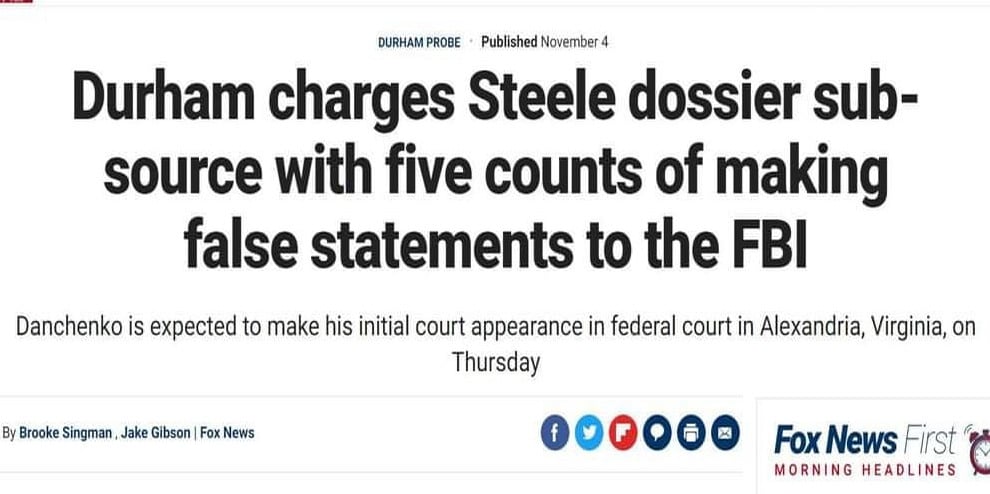Share article on Facebook
The width and height of the screenshot is (990, 494).
(x=554, y=433)
